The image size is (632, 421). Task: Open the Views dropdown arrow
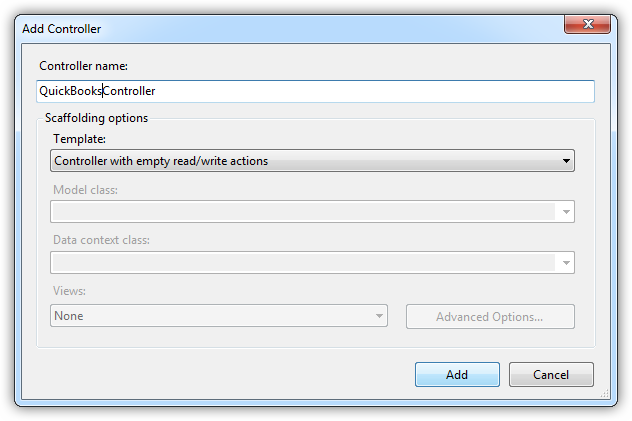379,316
